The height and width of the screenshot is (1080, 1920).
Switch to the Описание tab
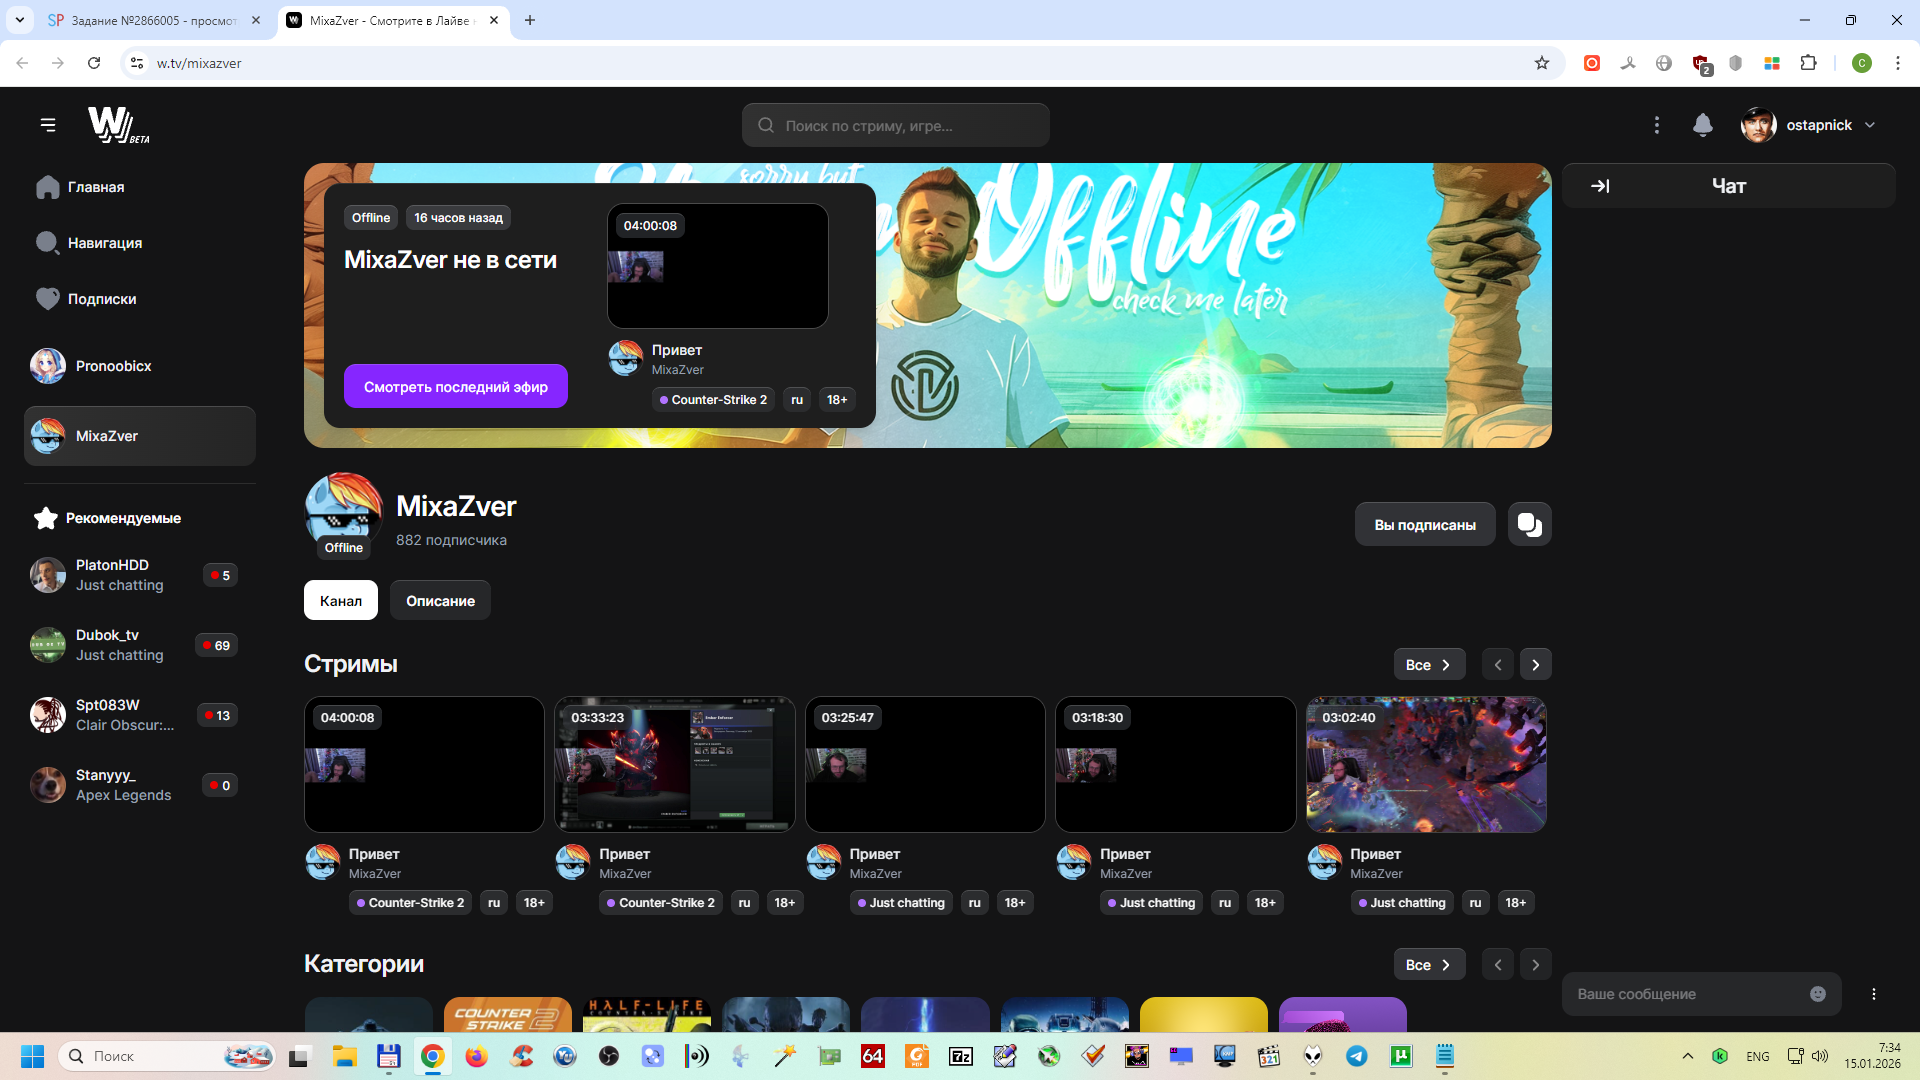pos(440,600)
